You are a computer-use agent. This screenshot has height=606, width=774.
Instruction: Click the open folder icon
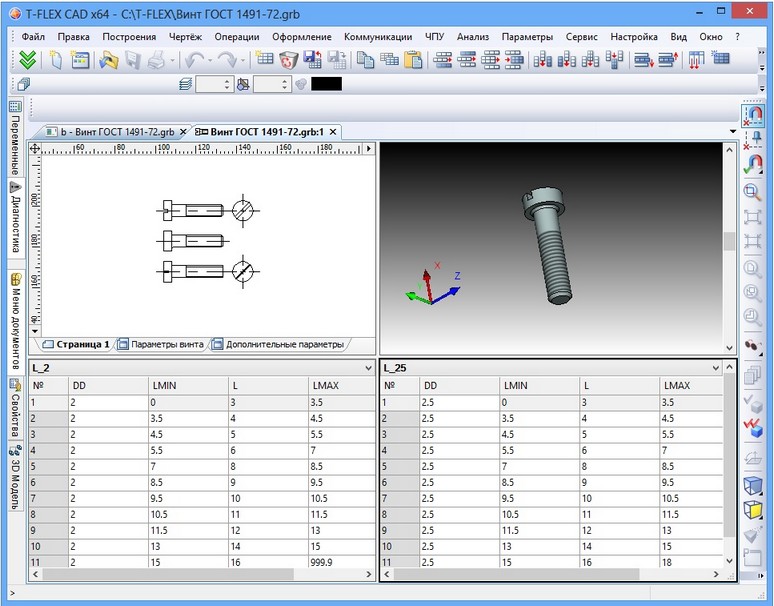(x=108, y=60)
